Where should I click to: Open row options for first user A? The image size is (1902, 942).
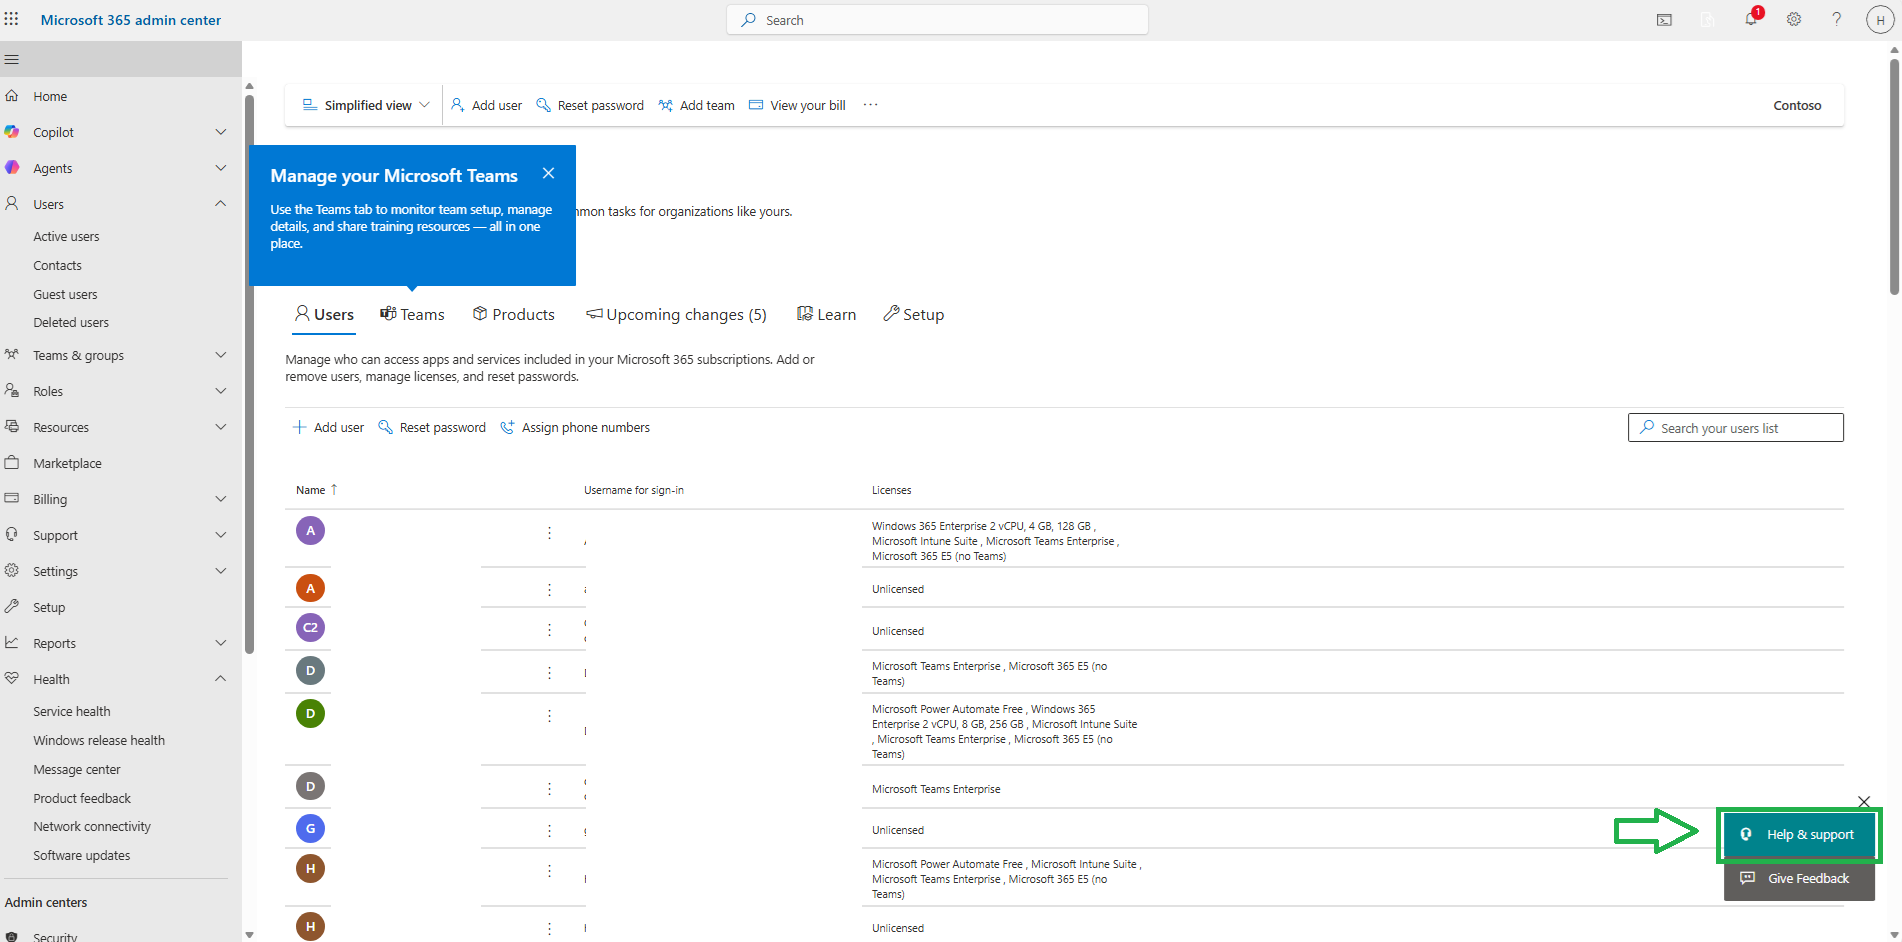[x=549, y=533]
